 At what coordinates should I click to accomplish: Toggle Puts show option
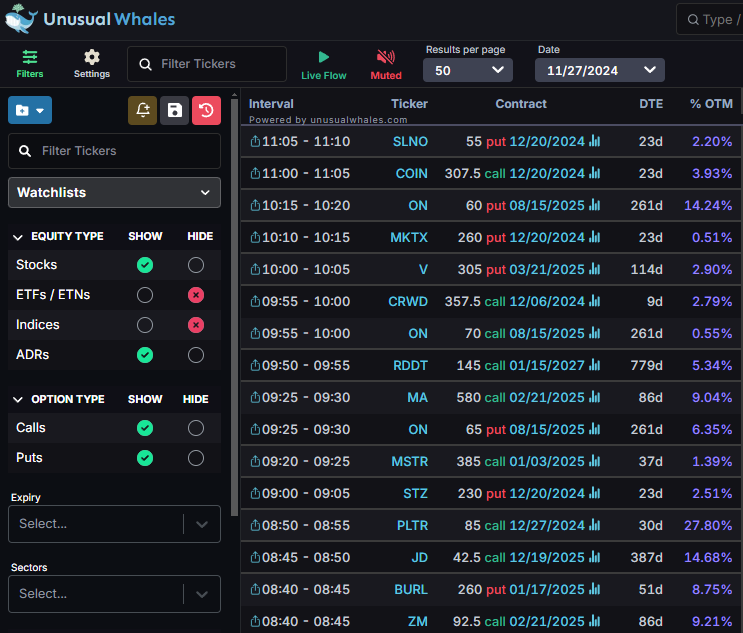[145, 458]
